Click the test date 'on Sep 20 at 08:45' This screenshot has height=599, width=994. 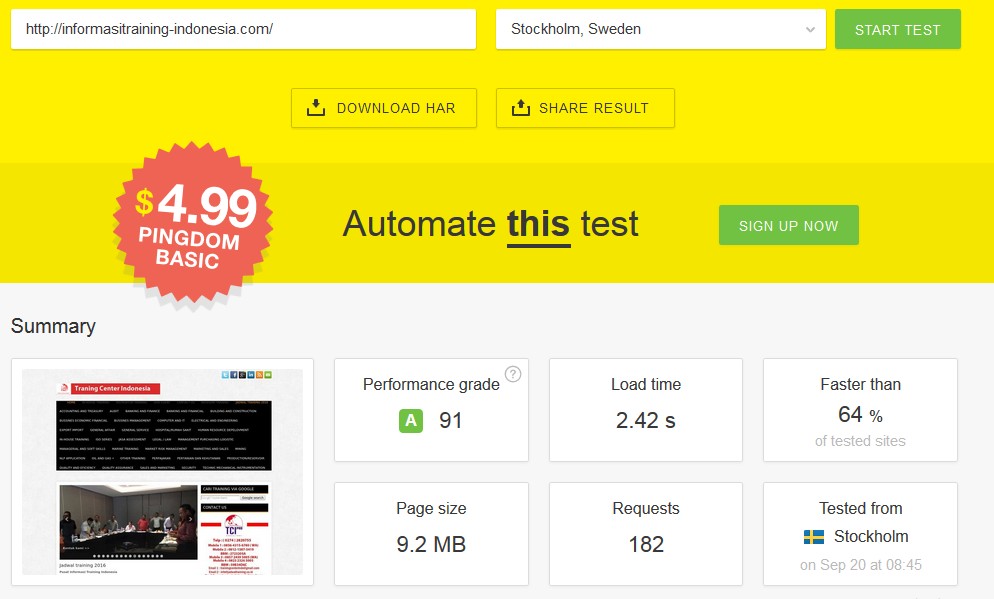tap(861, 565)
